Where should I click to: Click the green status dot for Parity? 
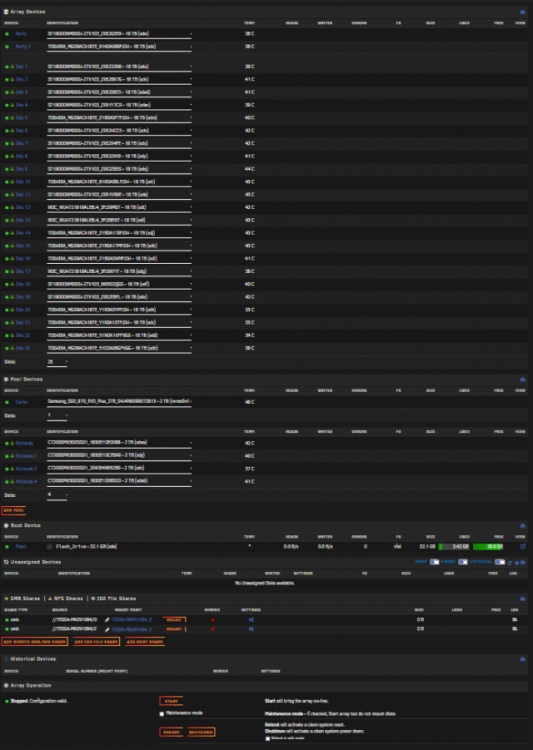click(7, 34)
